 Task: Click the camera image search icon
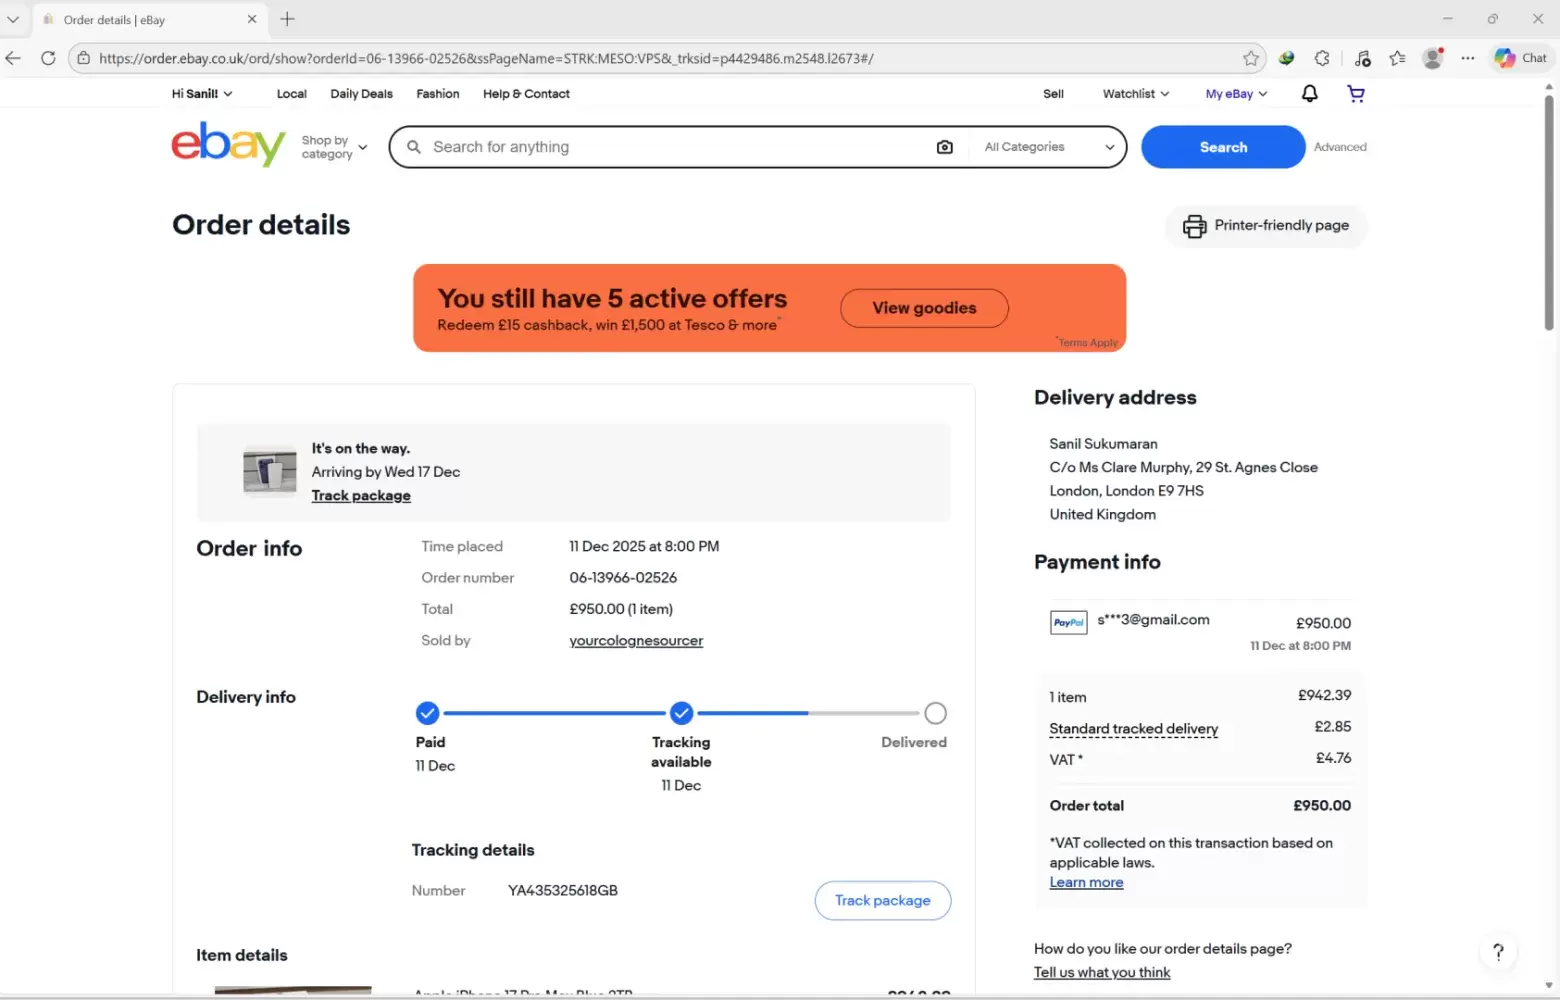click(944, 147)
